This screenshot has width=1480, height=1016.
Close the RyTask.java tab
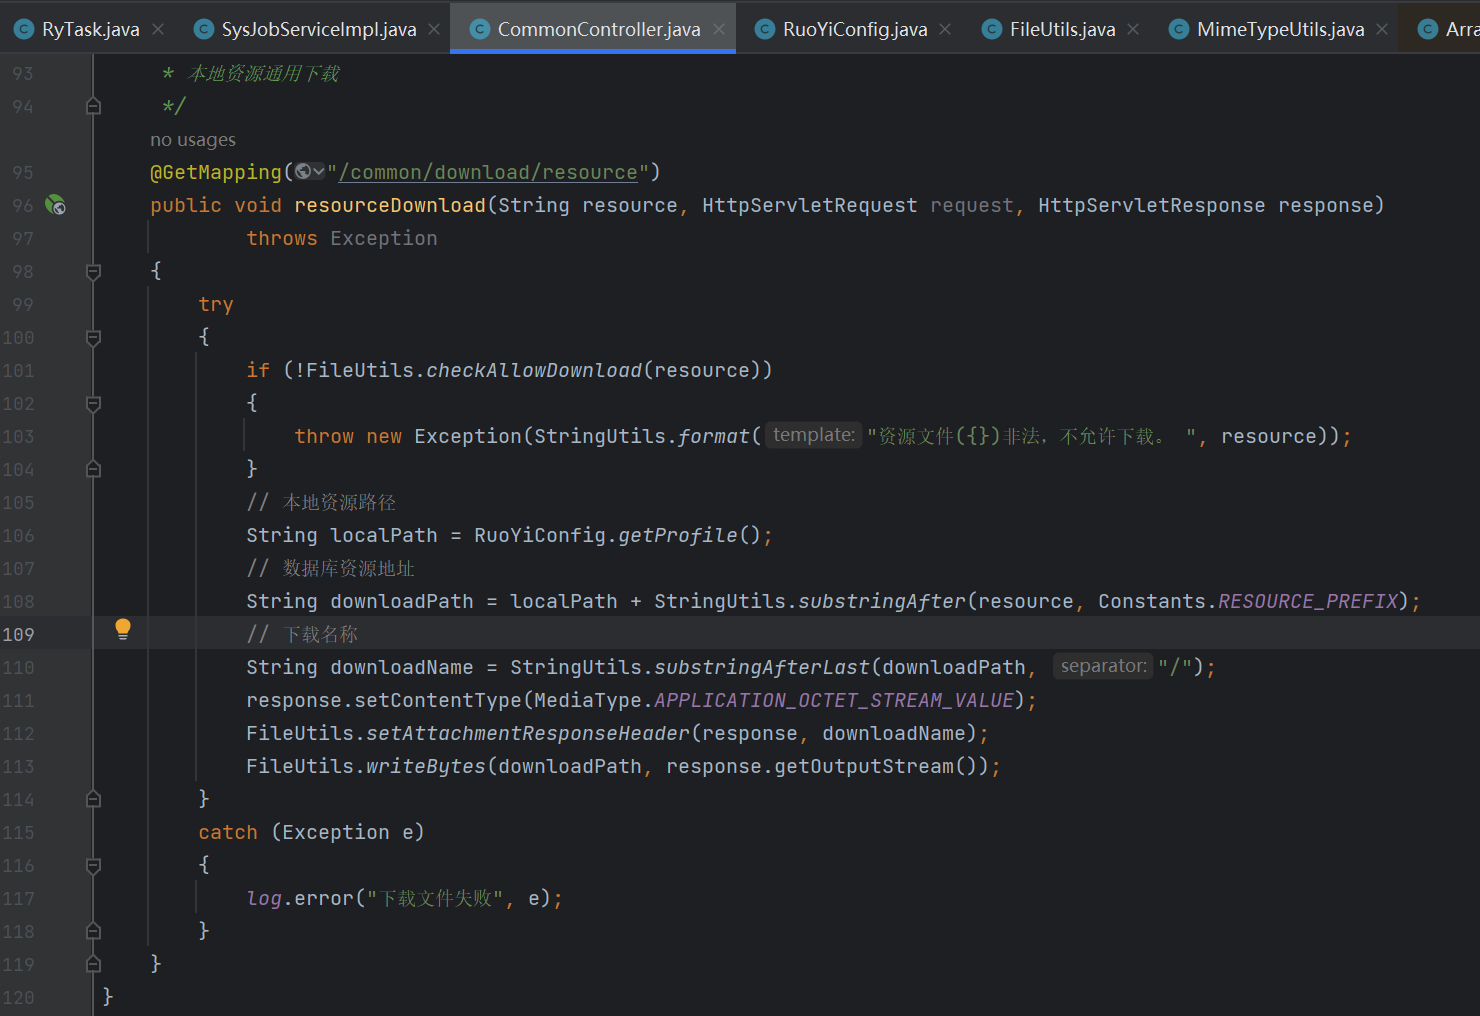pyautogui.click(x=158, y=30)
